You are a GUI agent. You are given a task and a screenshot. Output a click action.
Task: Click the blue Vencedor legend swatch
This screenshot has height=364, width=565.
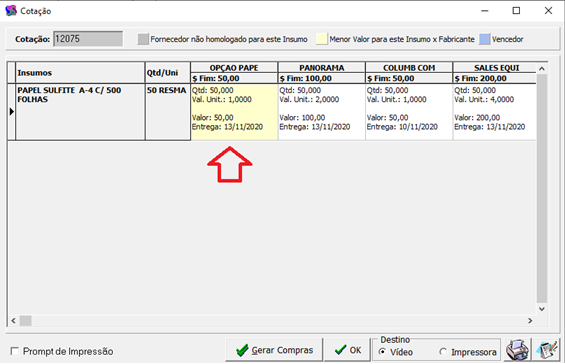[485, 39]
